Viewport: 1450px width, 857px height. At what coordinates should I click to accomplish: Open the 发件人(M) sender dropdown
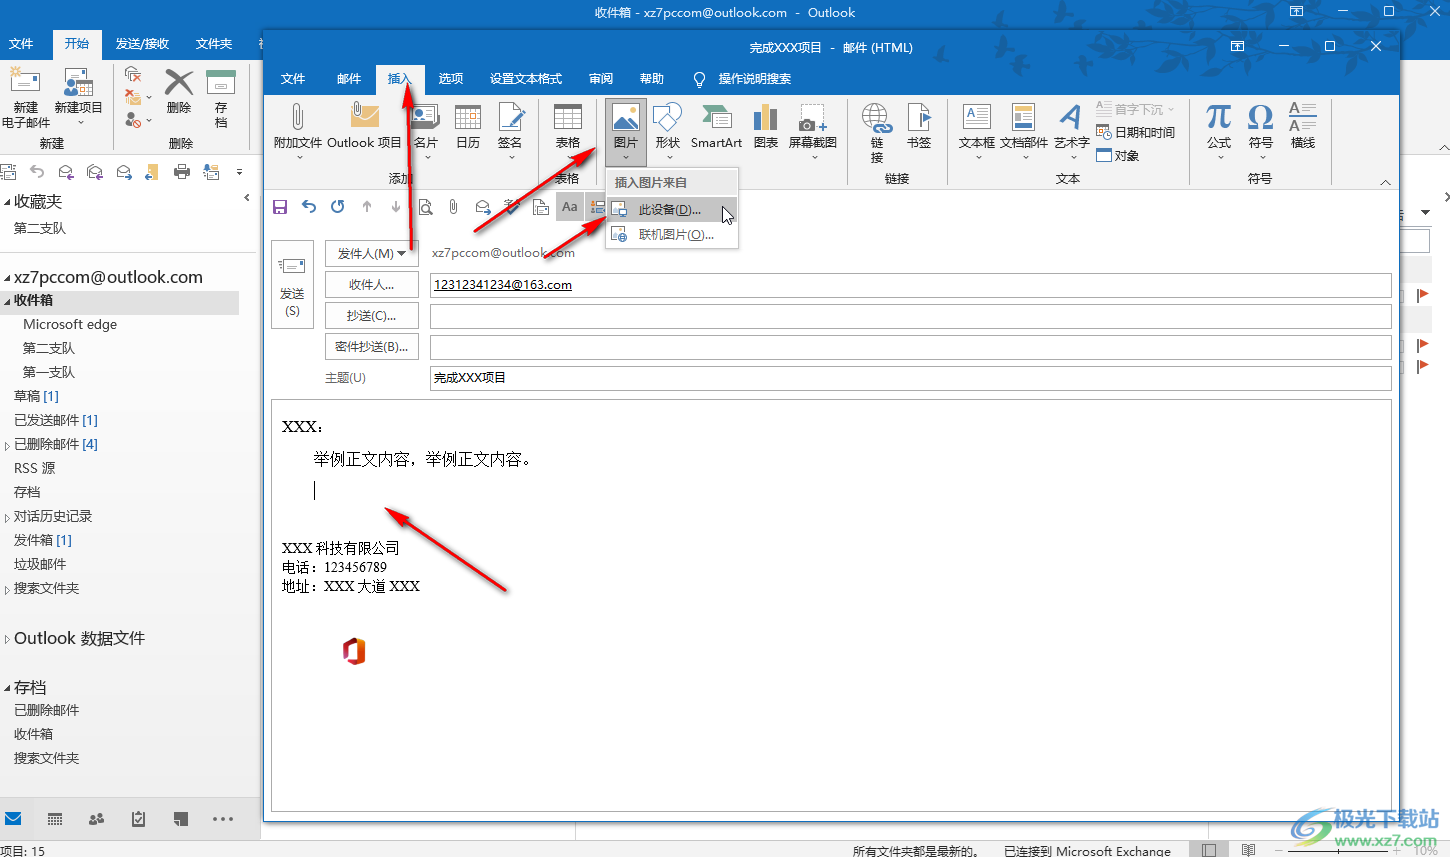372,254
